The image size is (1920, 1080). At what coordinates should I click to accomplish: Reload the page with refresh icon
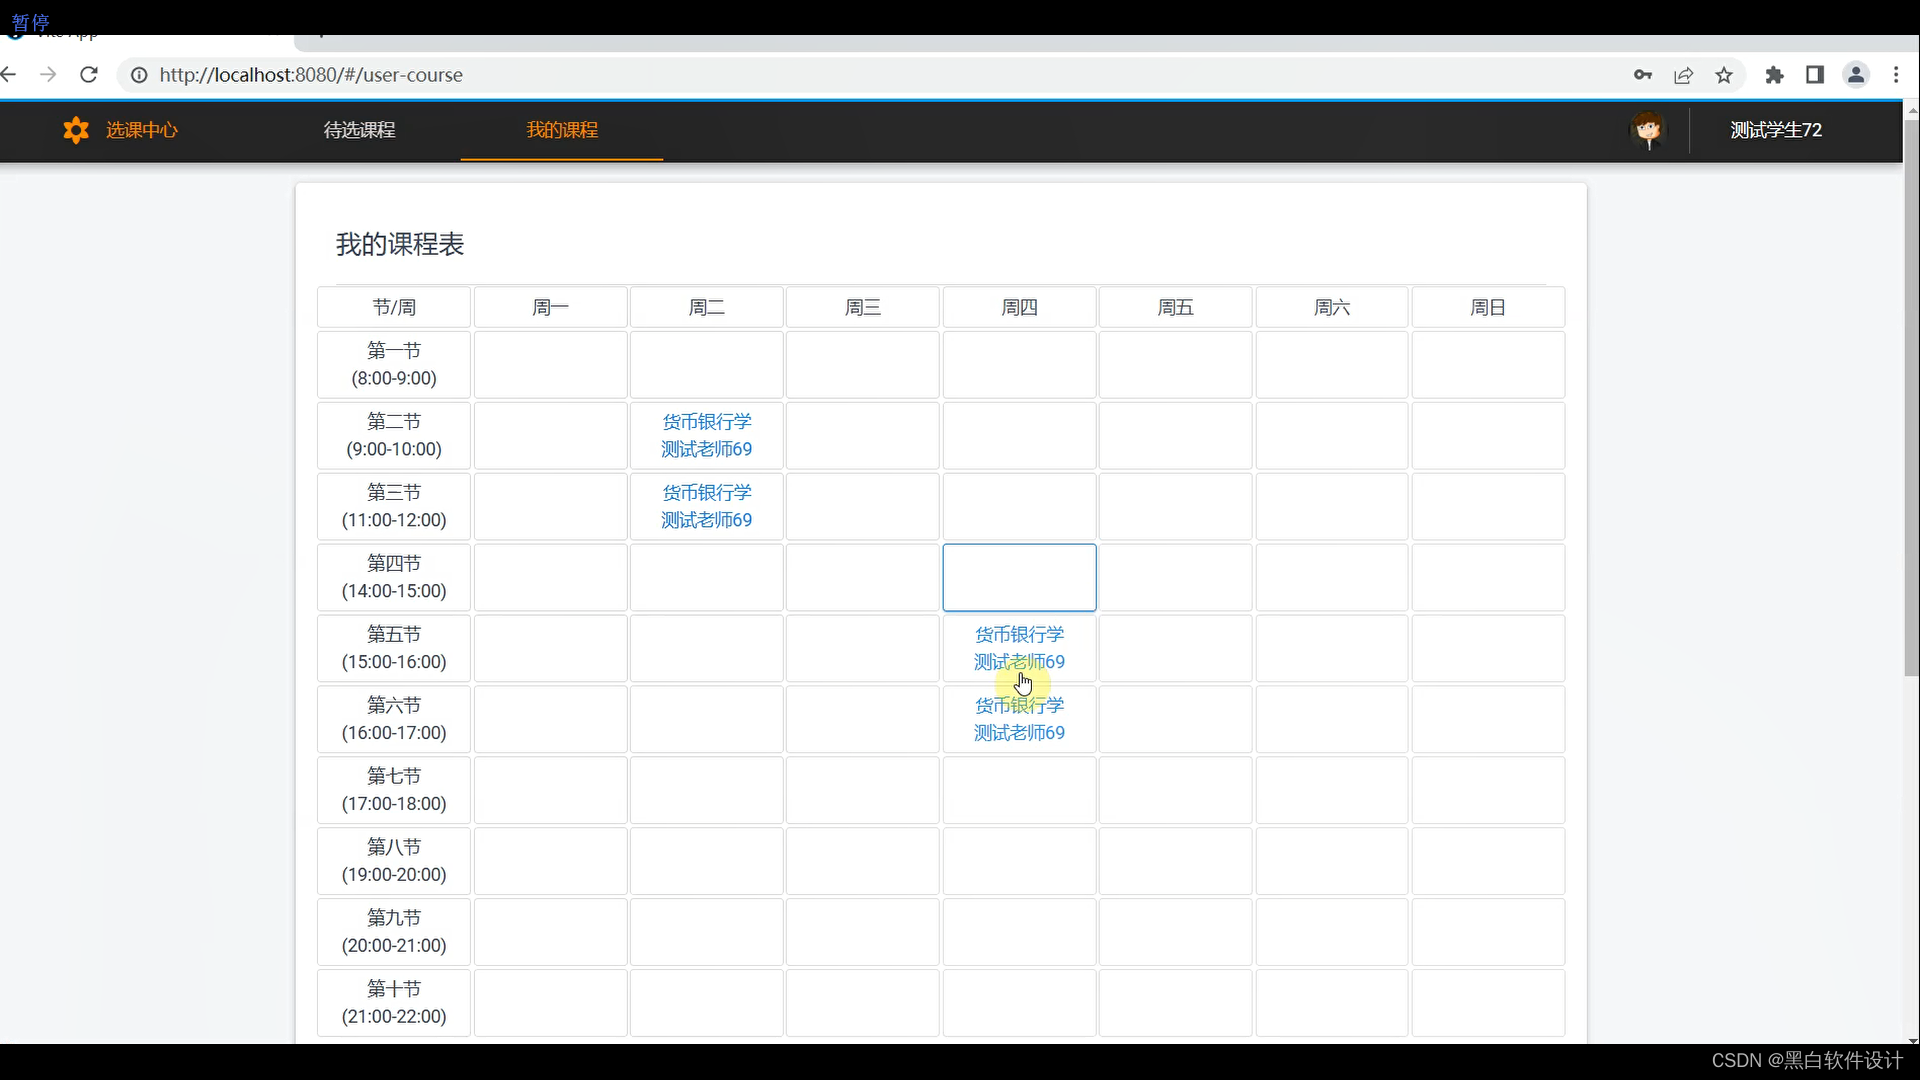click(89, 75)
